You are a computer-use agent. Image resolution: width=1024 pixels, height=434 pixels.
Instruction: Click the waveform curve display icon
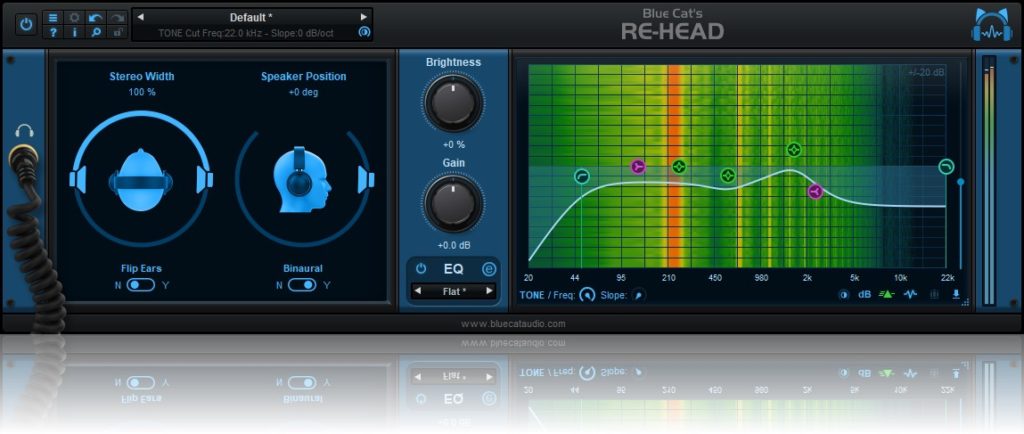click(x=910, y=295)
